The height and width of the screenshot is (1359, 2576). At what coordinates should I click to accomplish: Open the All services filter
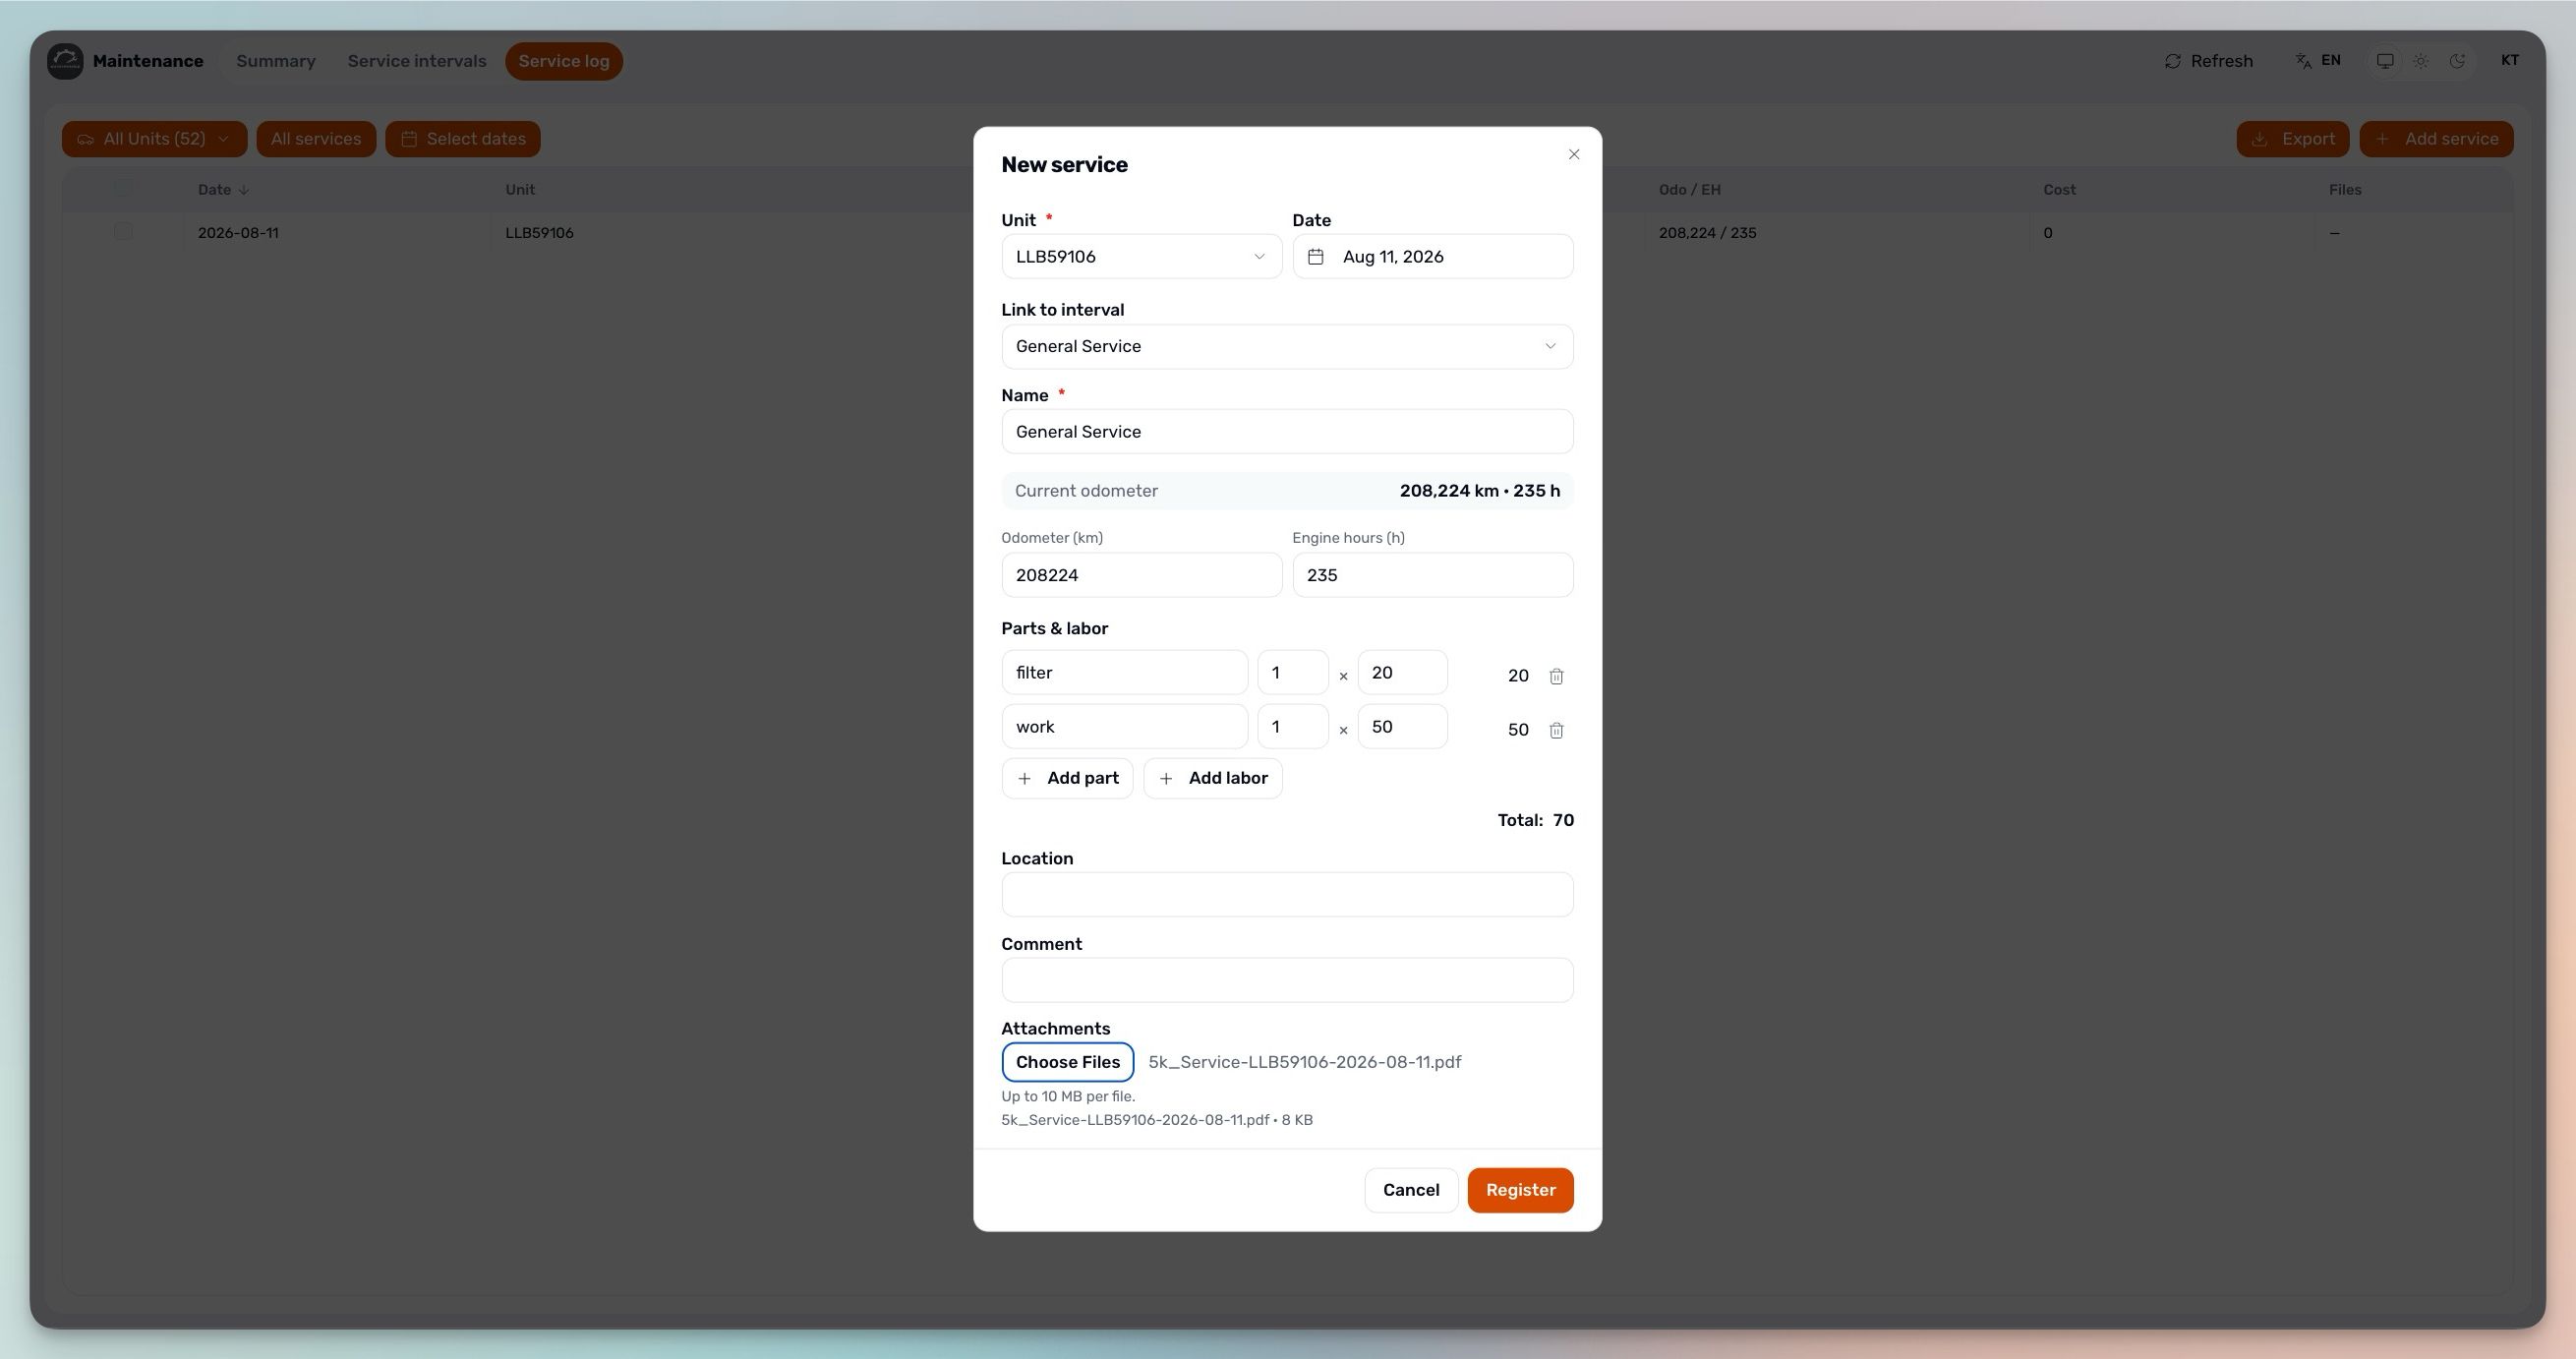(316, 139)
